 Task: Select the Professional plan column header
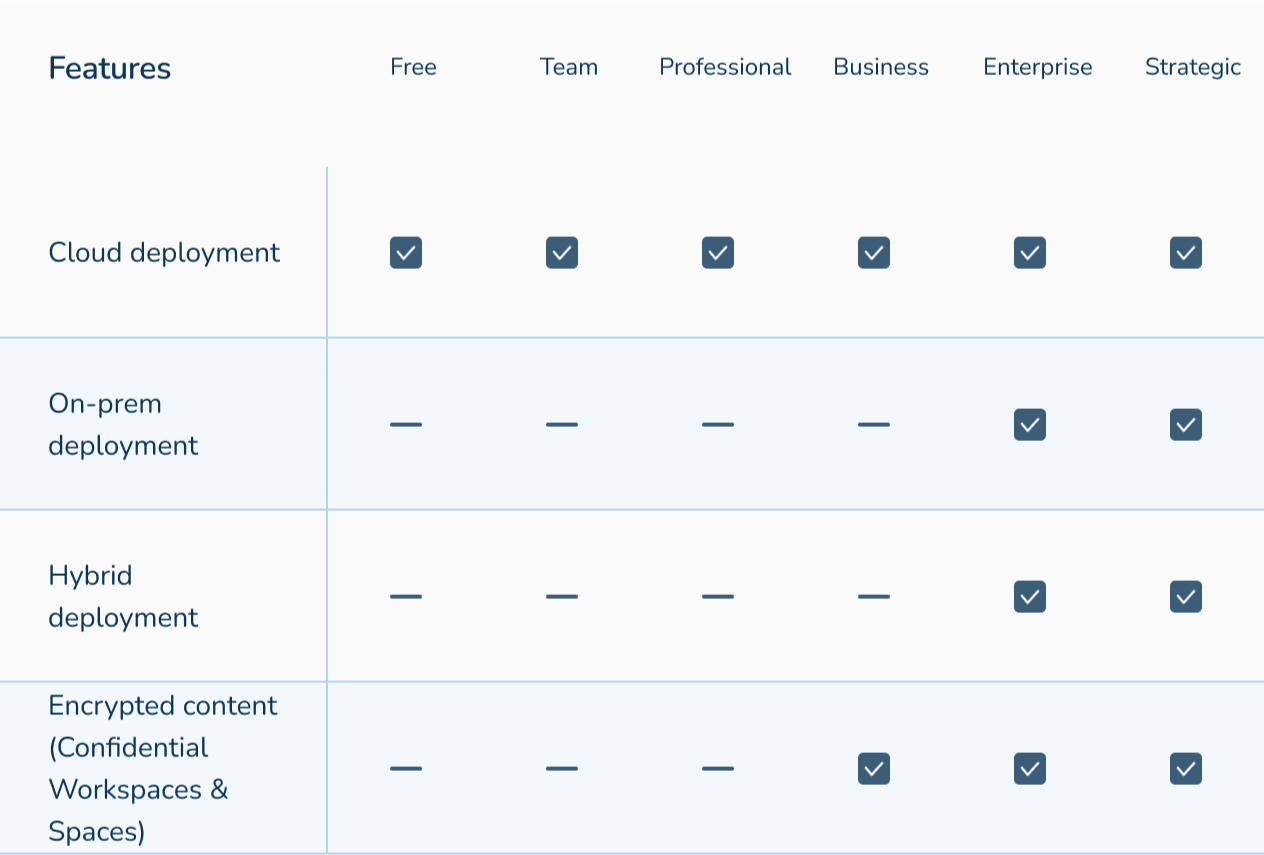(x=725, y=67)
